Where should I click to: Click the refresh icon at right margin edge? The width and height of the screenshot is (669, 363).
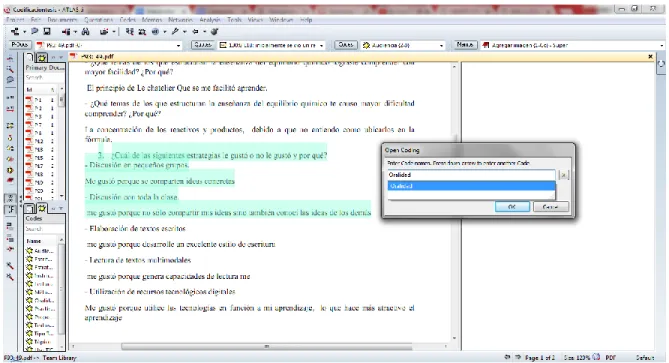661,64
